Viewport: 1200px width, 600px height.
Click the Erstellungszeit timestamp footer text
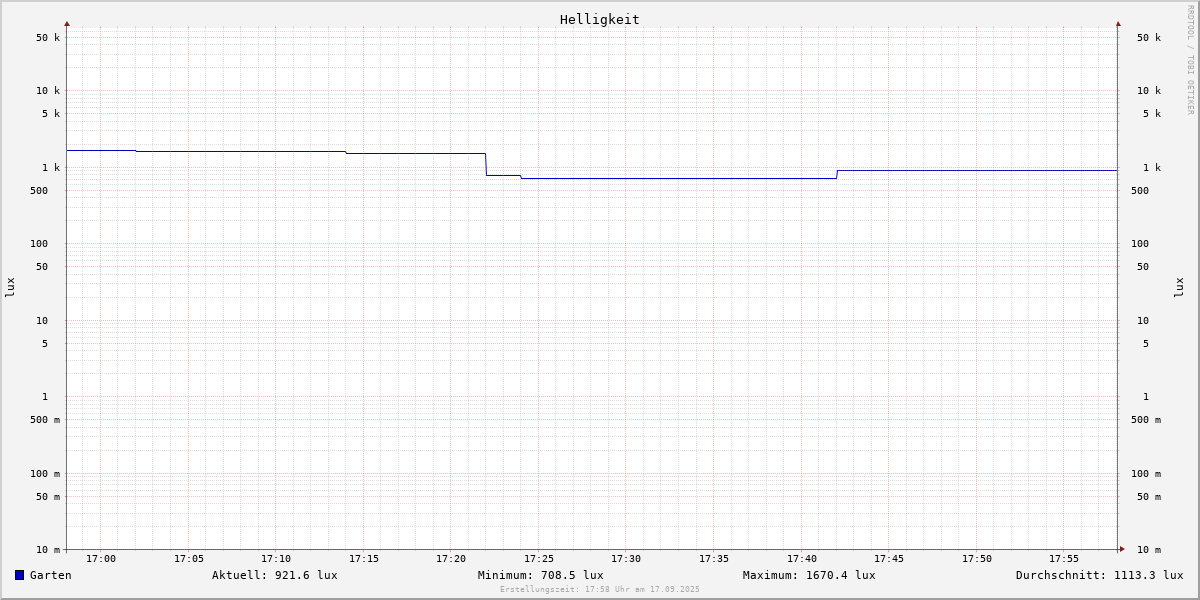tap(600, 590)
